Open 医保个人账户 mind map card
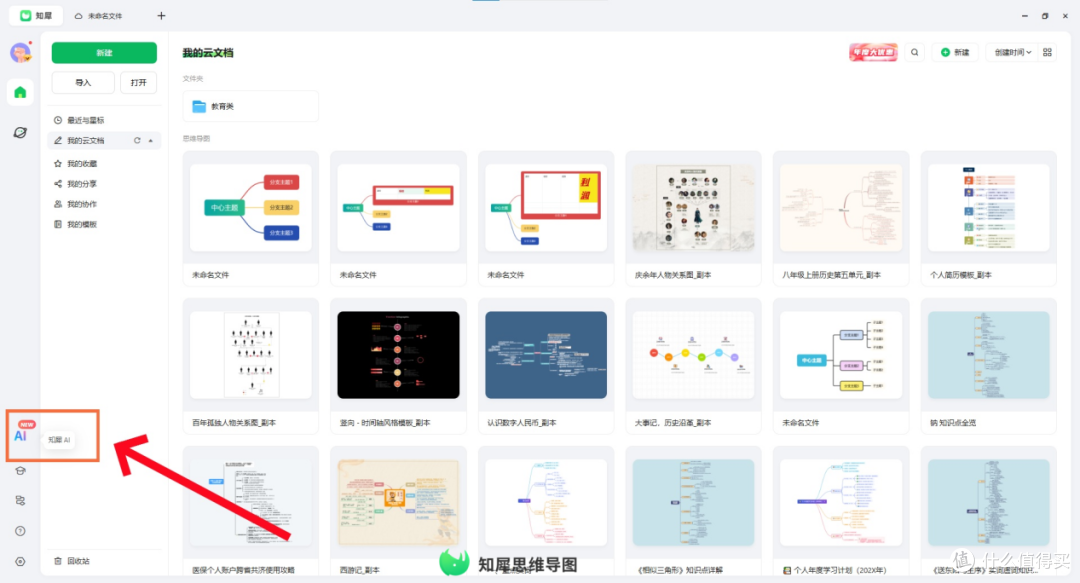Screen dimensions: 1080x583 (x=251, y=511)
